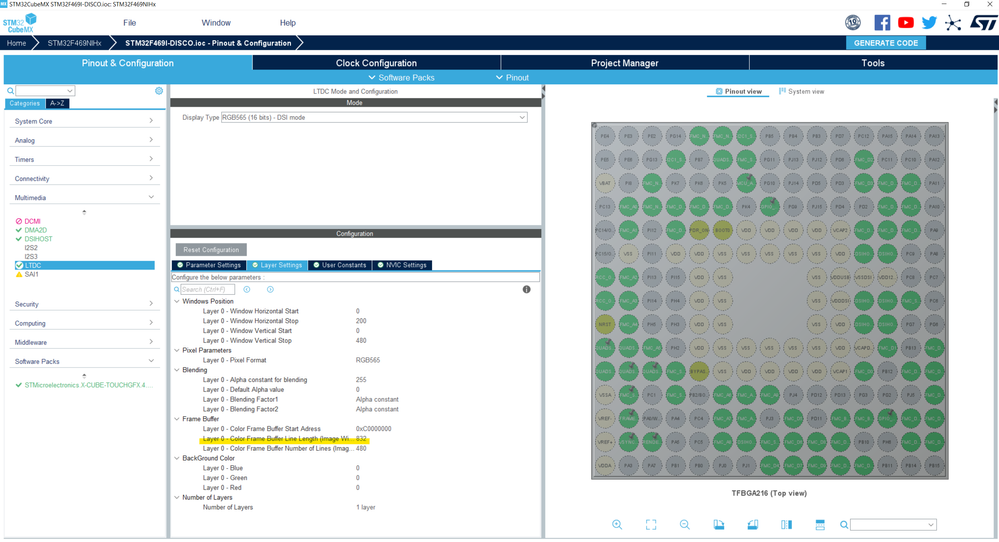This screenshot has height=542, width=999.
Task: Open the Parameter Settings tab
Action: click(x=209, y=265)
